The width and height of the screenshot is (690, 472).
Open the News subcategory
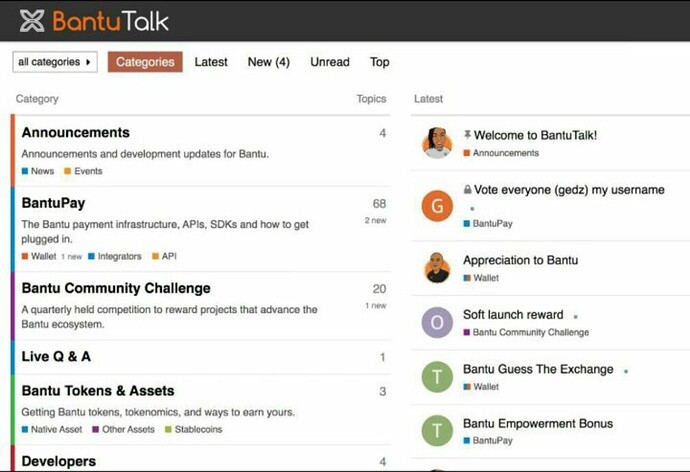pyautogui.click(x=38, y=171)
